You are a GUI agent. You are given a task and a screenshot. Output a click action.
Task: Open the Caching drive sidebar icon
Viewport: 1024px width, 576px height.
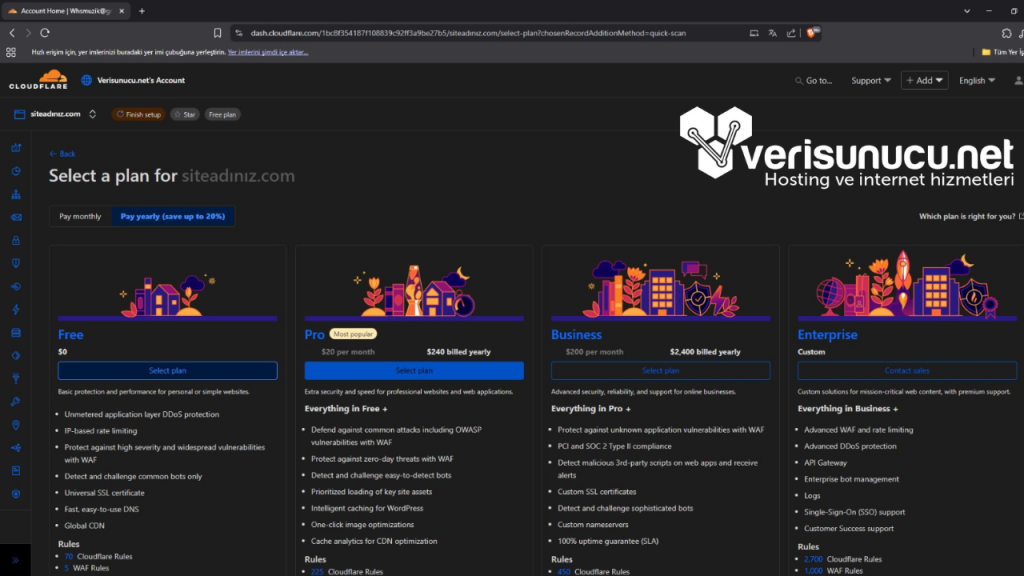(16, 333)
